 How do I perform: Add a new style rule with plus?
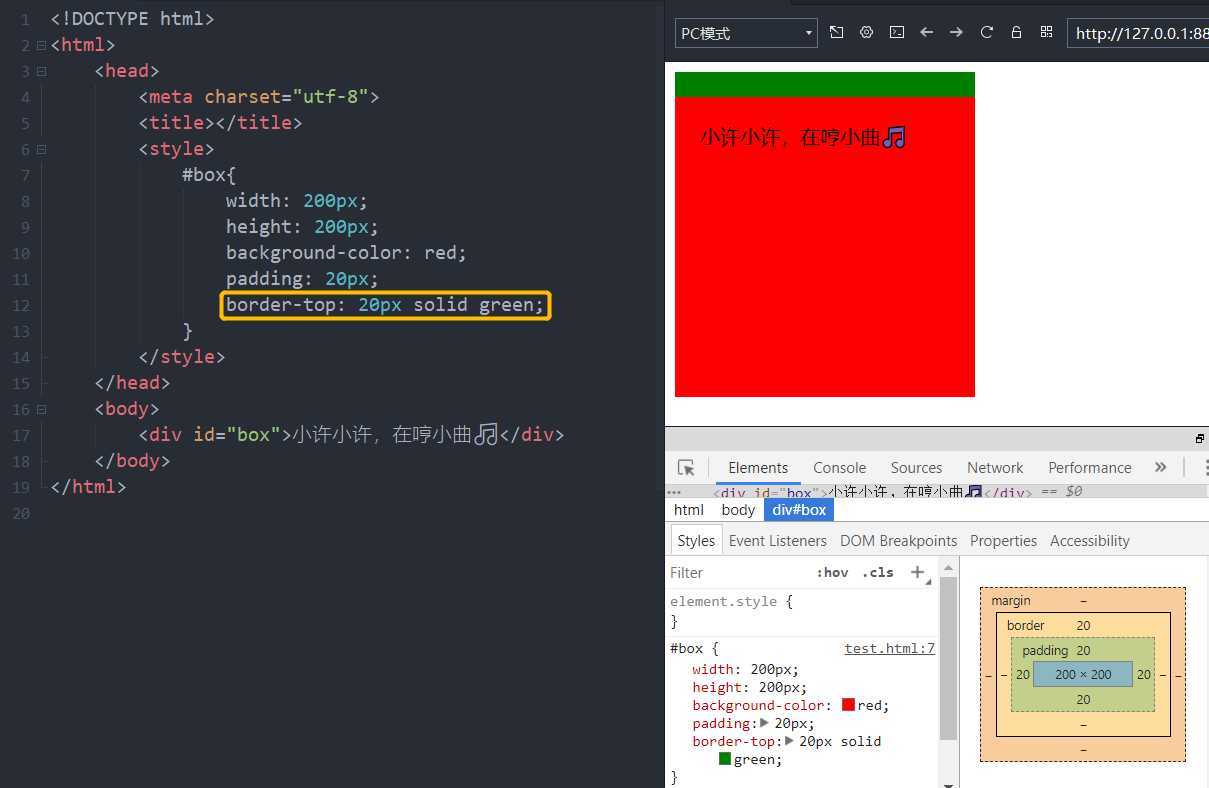pos(917,572)
